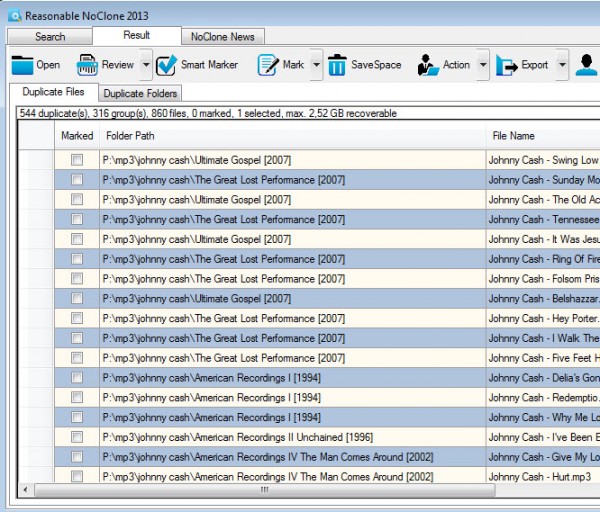Mark the I Walk The file checkbox
The height and width of the screenshot is (512, 600).
pos(77,338)
